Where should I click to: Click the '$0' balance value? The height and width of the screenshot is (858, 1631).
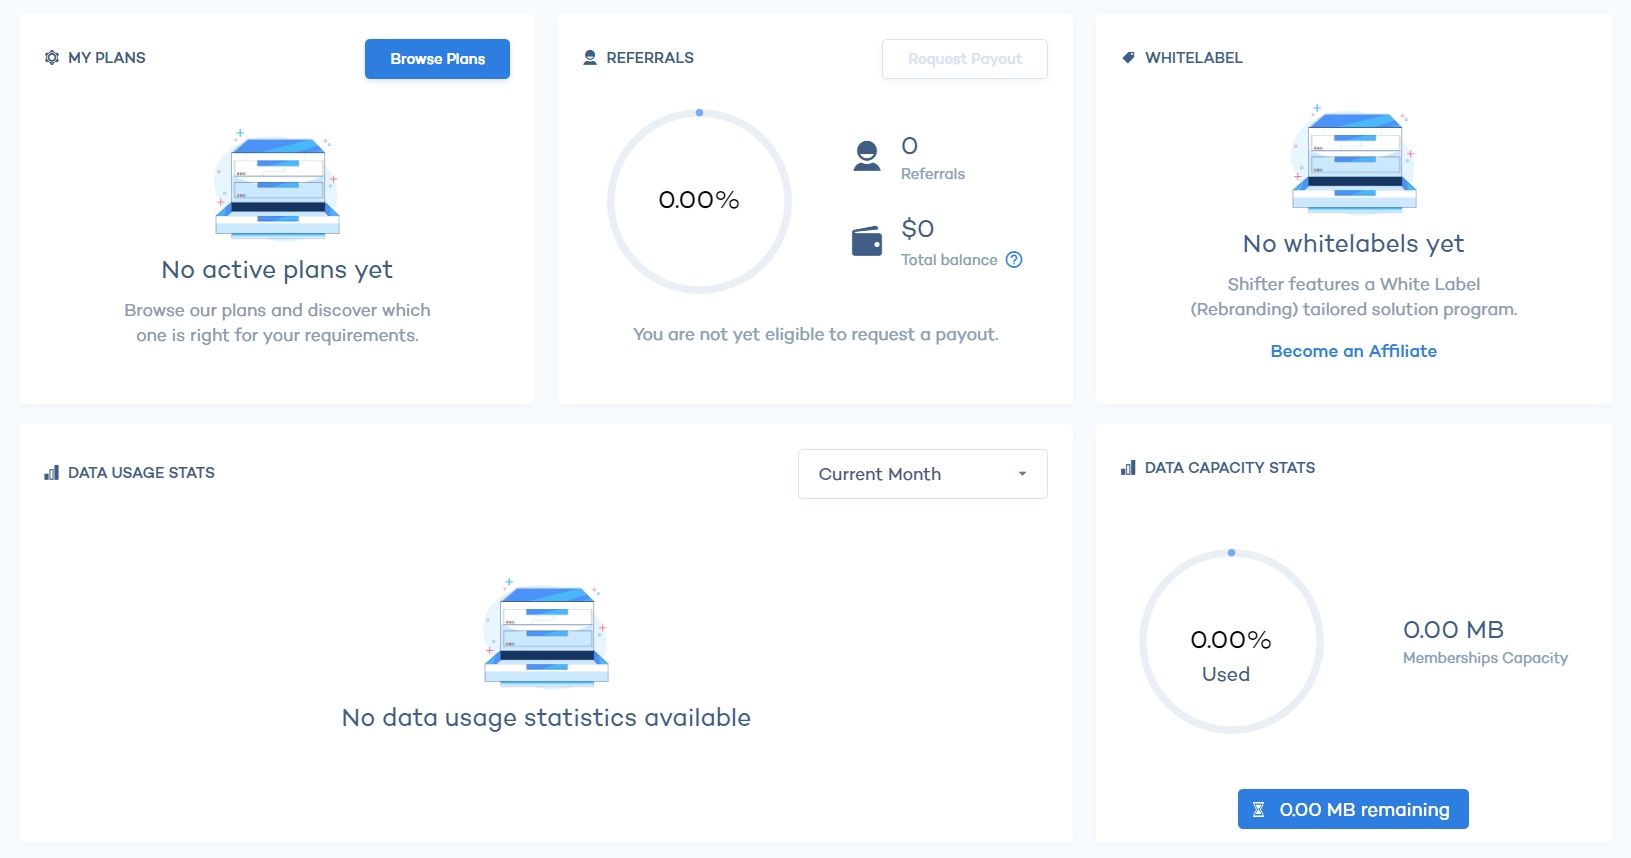click(x=917, y=229)
